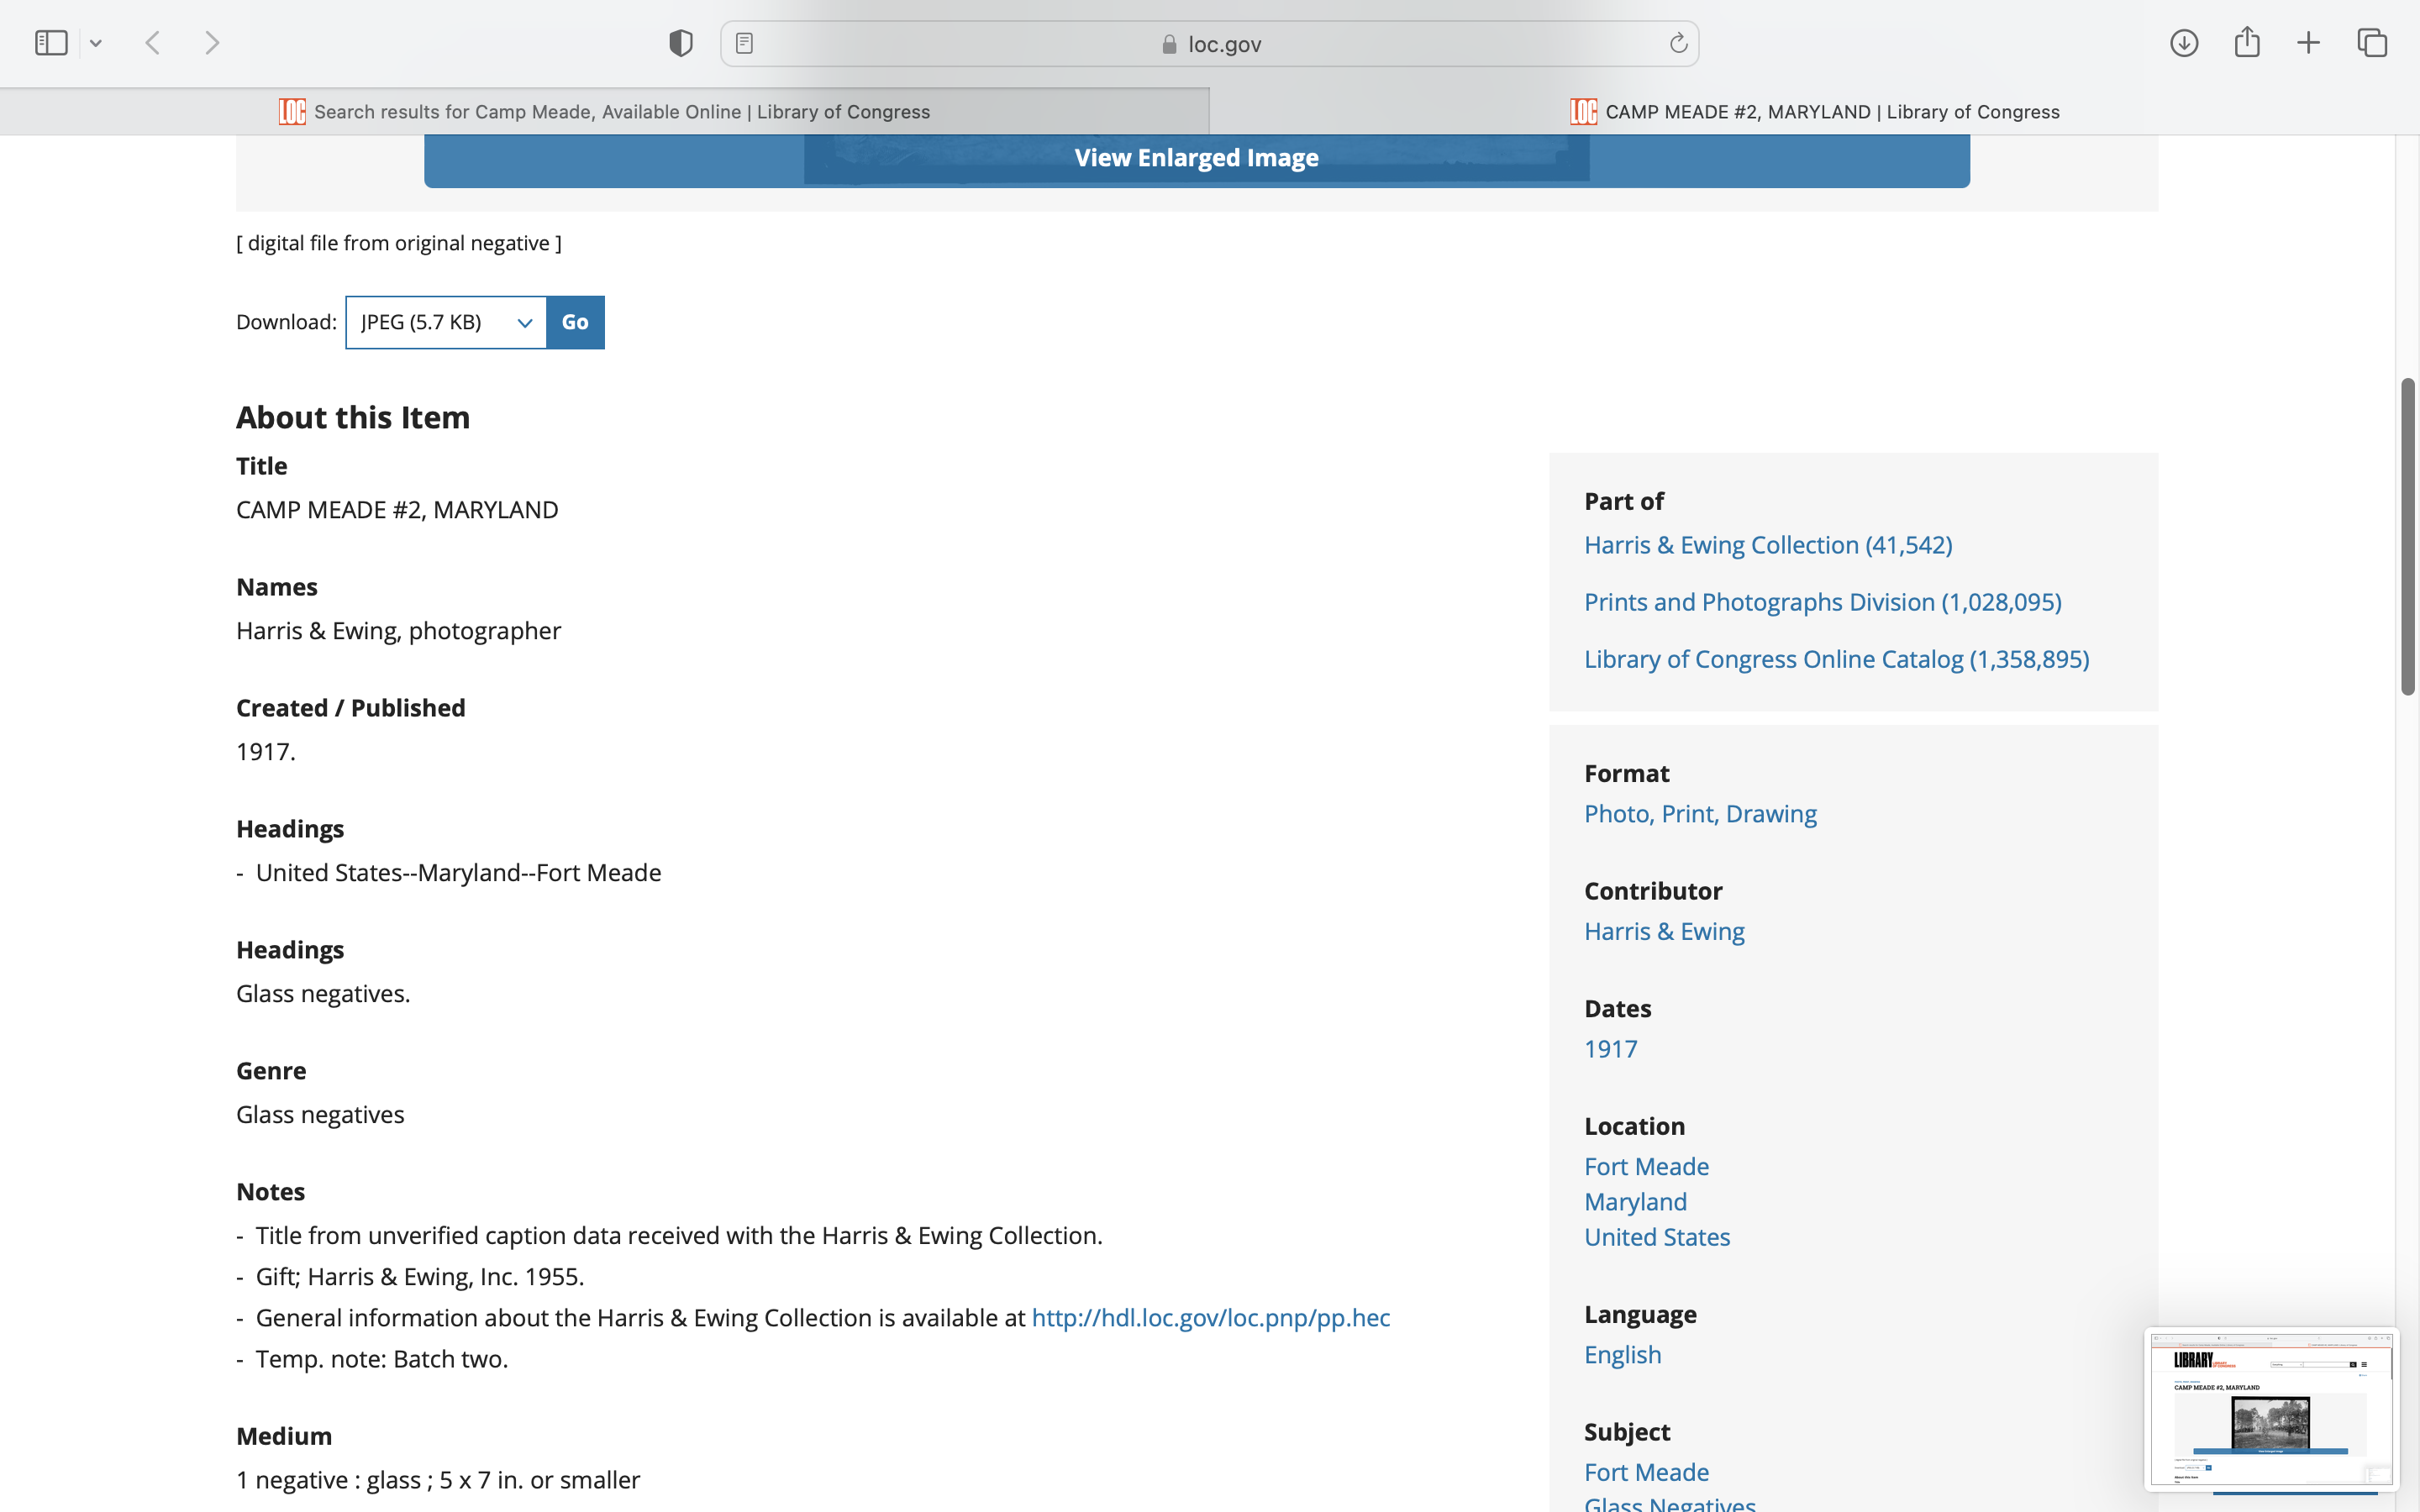The width and height of the screenshot is (2420, 1512).
Task: Open the Share menu icon
Action: (2247, 43)
